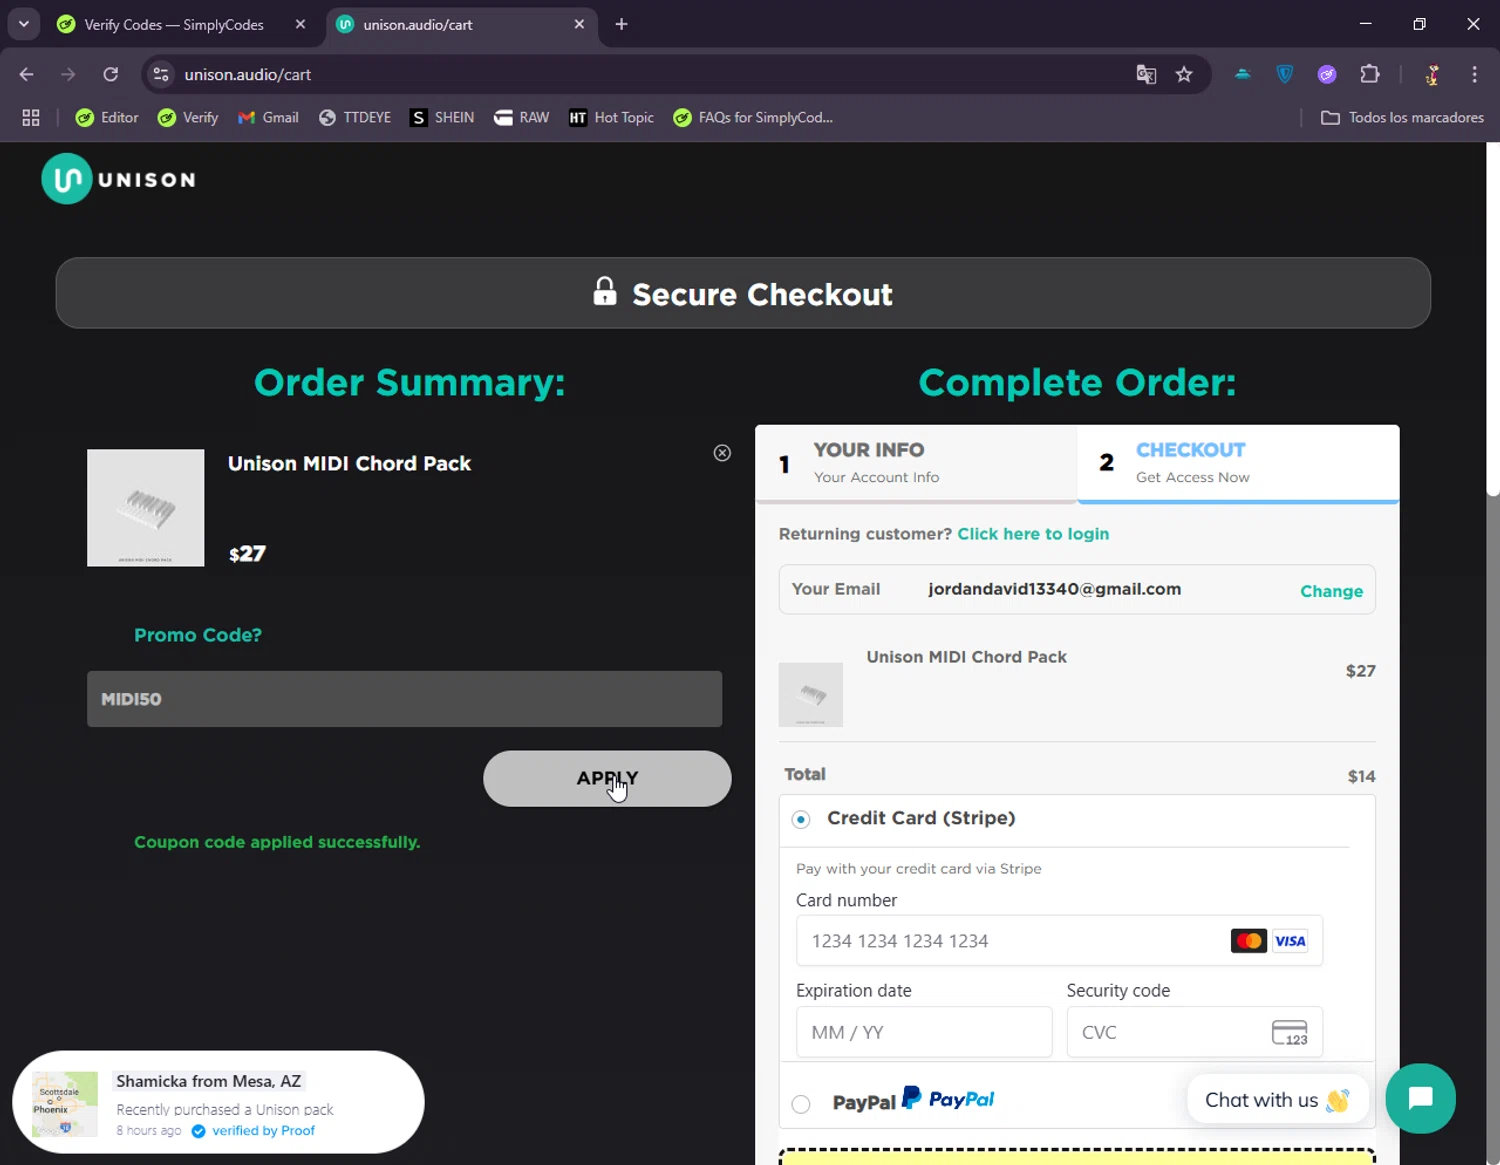Click the Mastercard icon in card field
Viewport: 1500px width, 1165px height.
tap(1248, 941)
